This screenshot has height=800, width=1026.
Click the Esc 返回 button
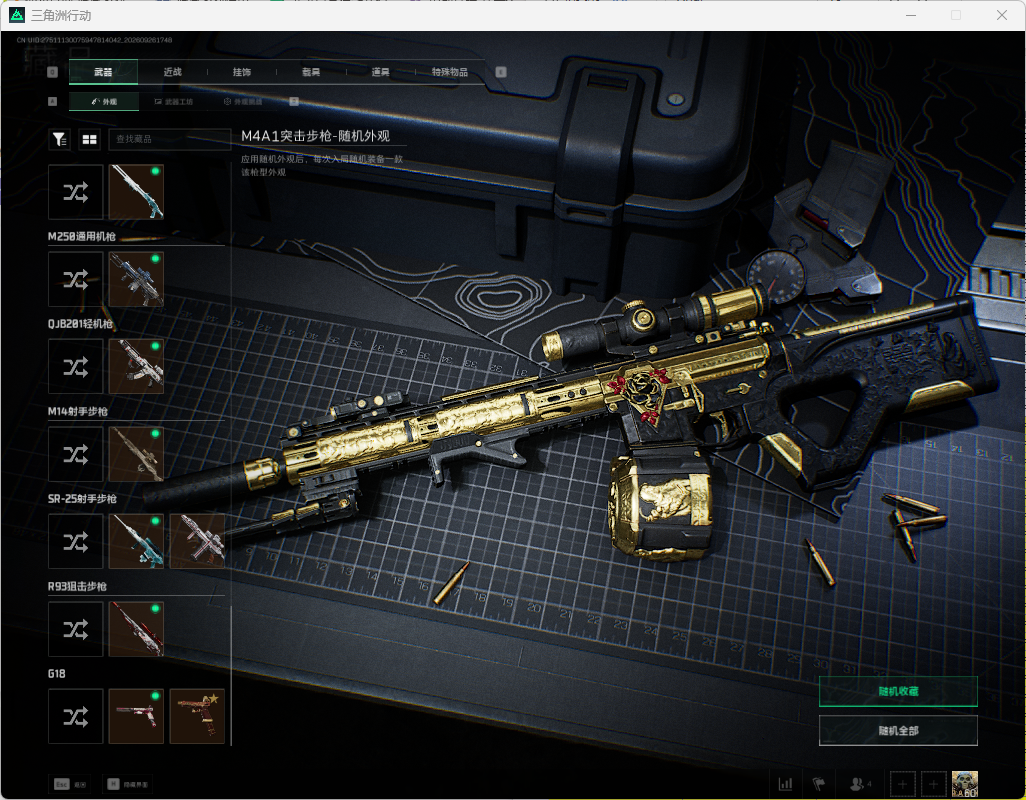click(70, 784)
